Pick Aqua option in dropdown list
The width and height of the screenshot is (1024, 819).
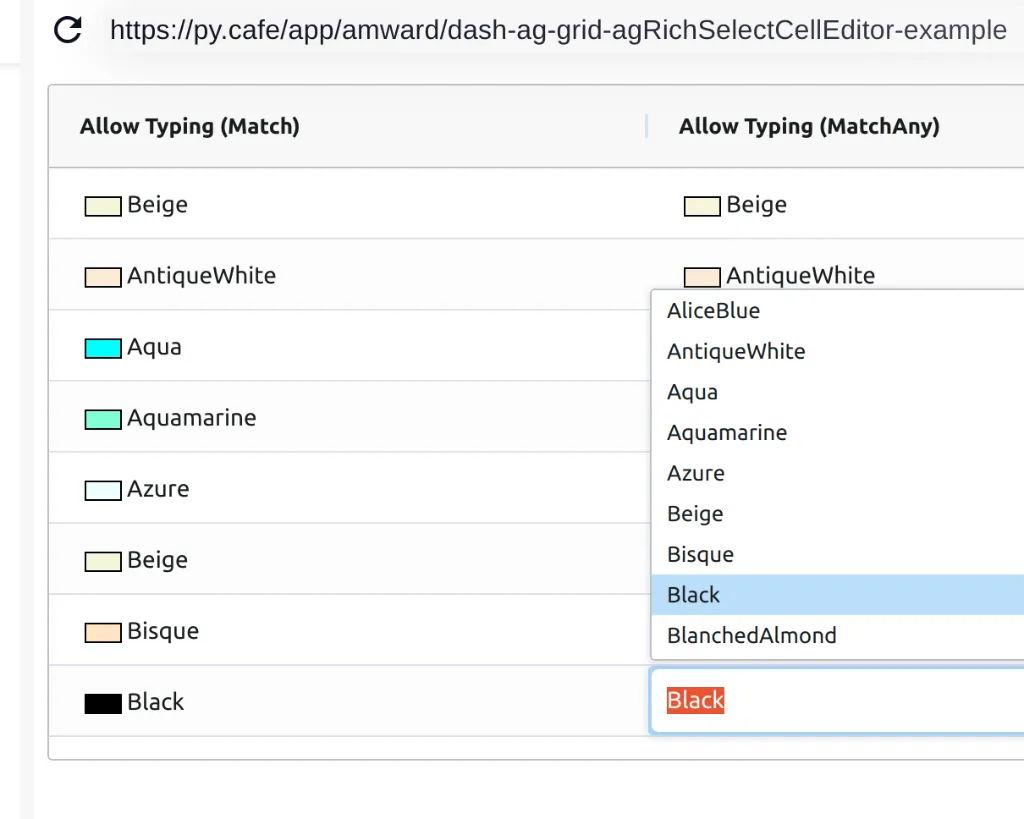[x=692, y=392]
